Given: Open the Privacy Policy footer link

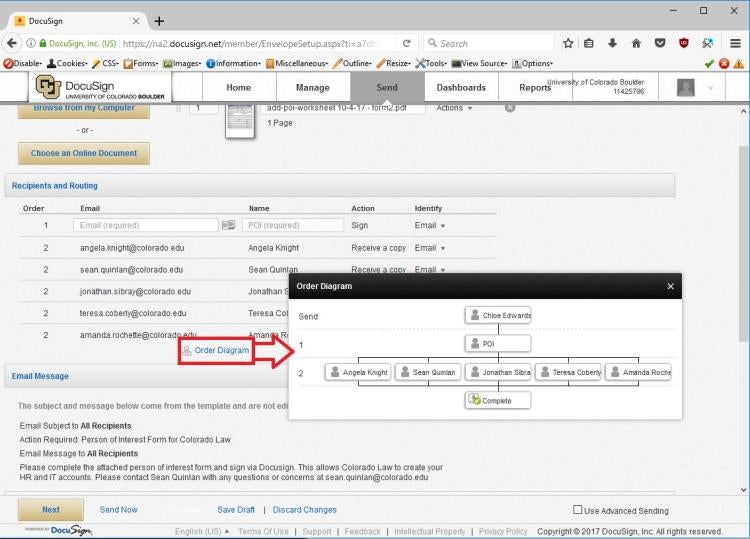Looking at the screenshot, I should pos(503,531).
